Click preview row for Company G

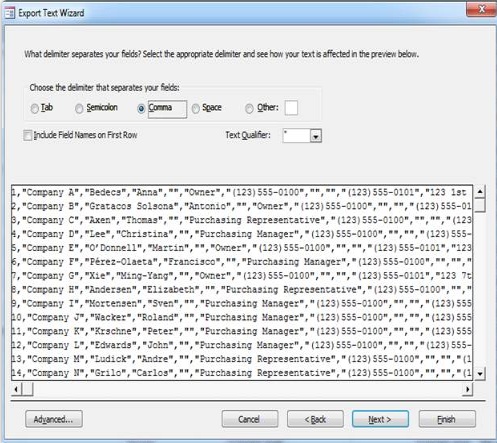point(241,276)
